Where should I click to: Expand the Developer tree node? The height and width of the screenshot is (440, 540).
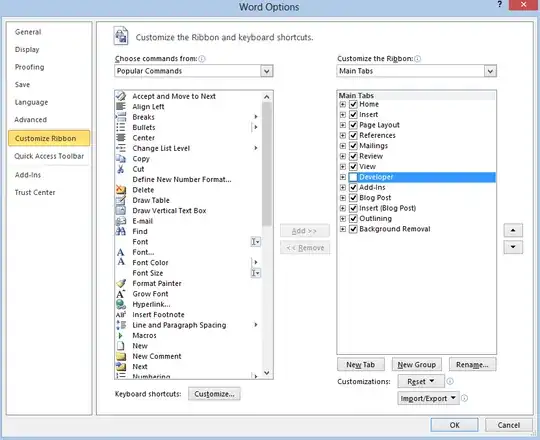pyautogui.click(x=343, y=177)
